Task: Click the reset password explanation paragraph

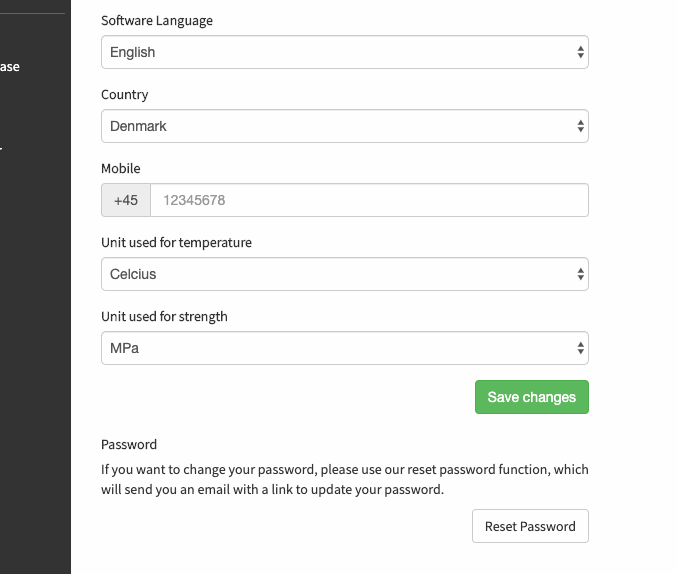Action: (345, 479)
